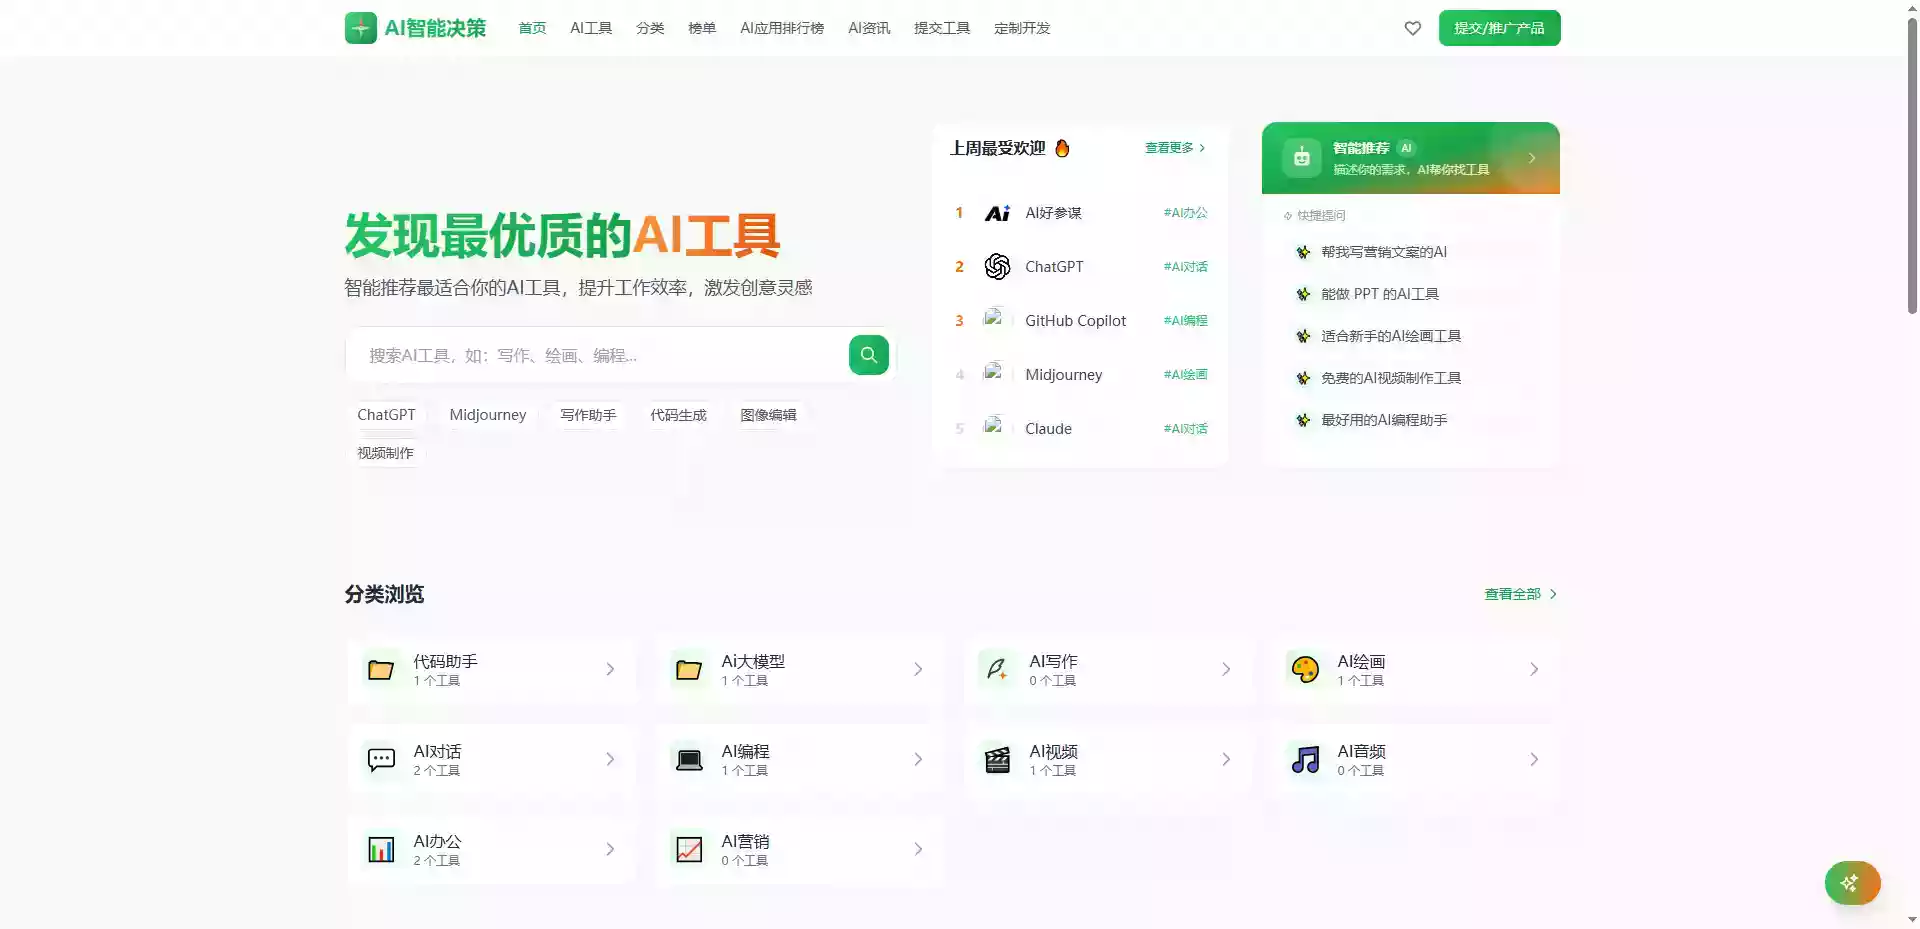Click the AI对话 chat bubble icon
Image resolution: width=1920 pixels, height=929 pixels.
381,759
